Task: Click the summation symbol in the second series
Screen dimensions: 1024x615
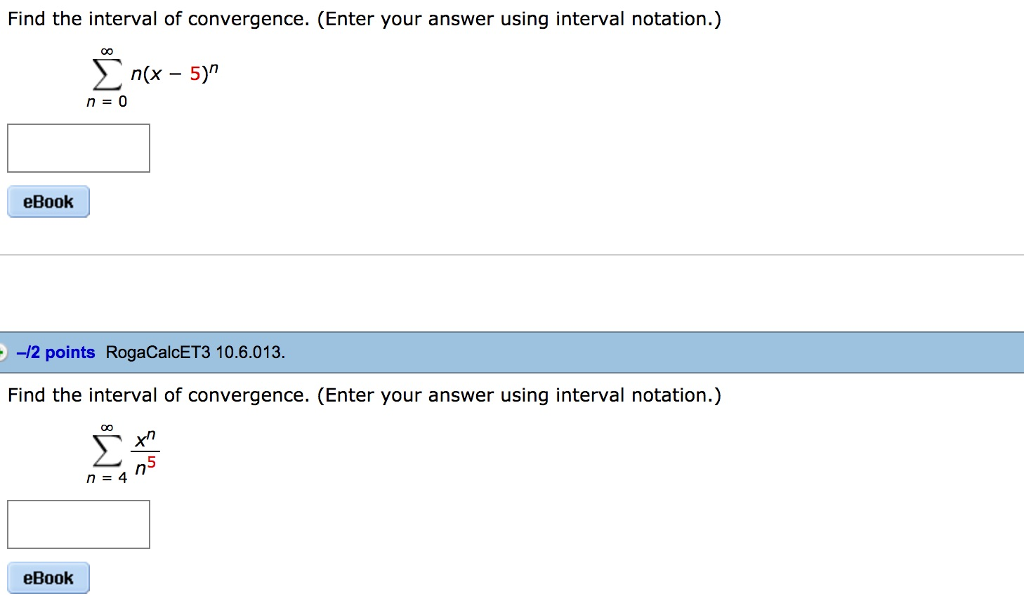Action: 106,450
